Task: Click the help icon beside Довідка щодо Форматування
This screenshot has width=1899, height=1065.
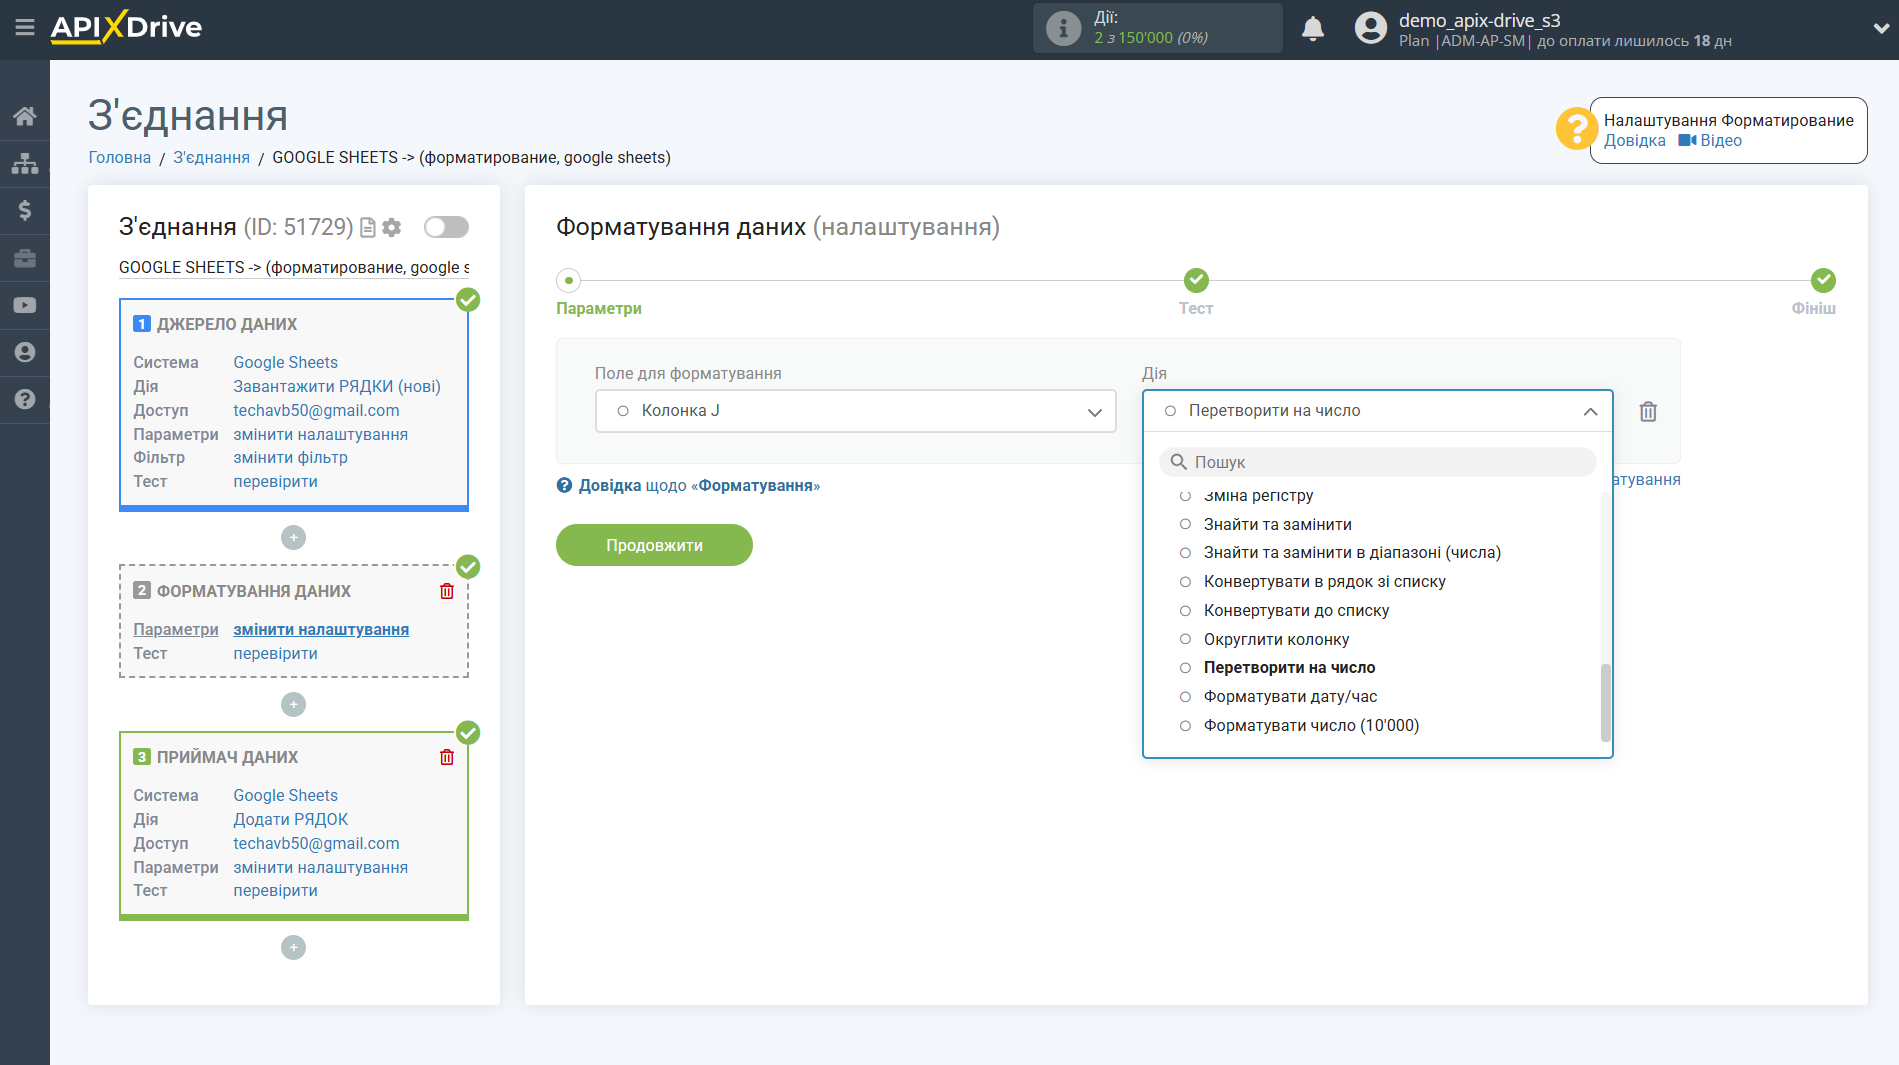Action: tap(565, 486)
